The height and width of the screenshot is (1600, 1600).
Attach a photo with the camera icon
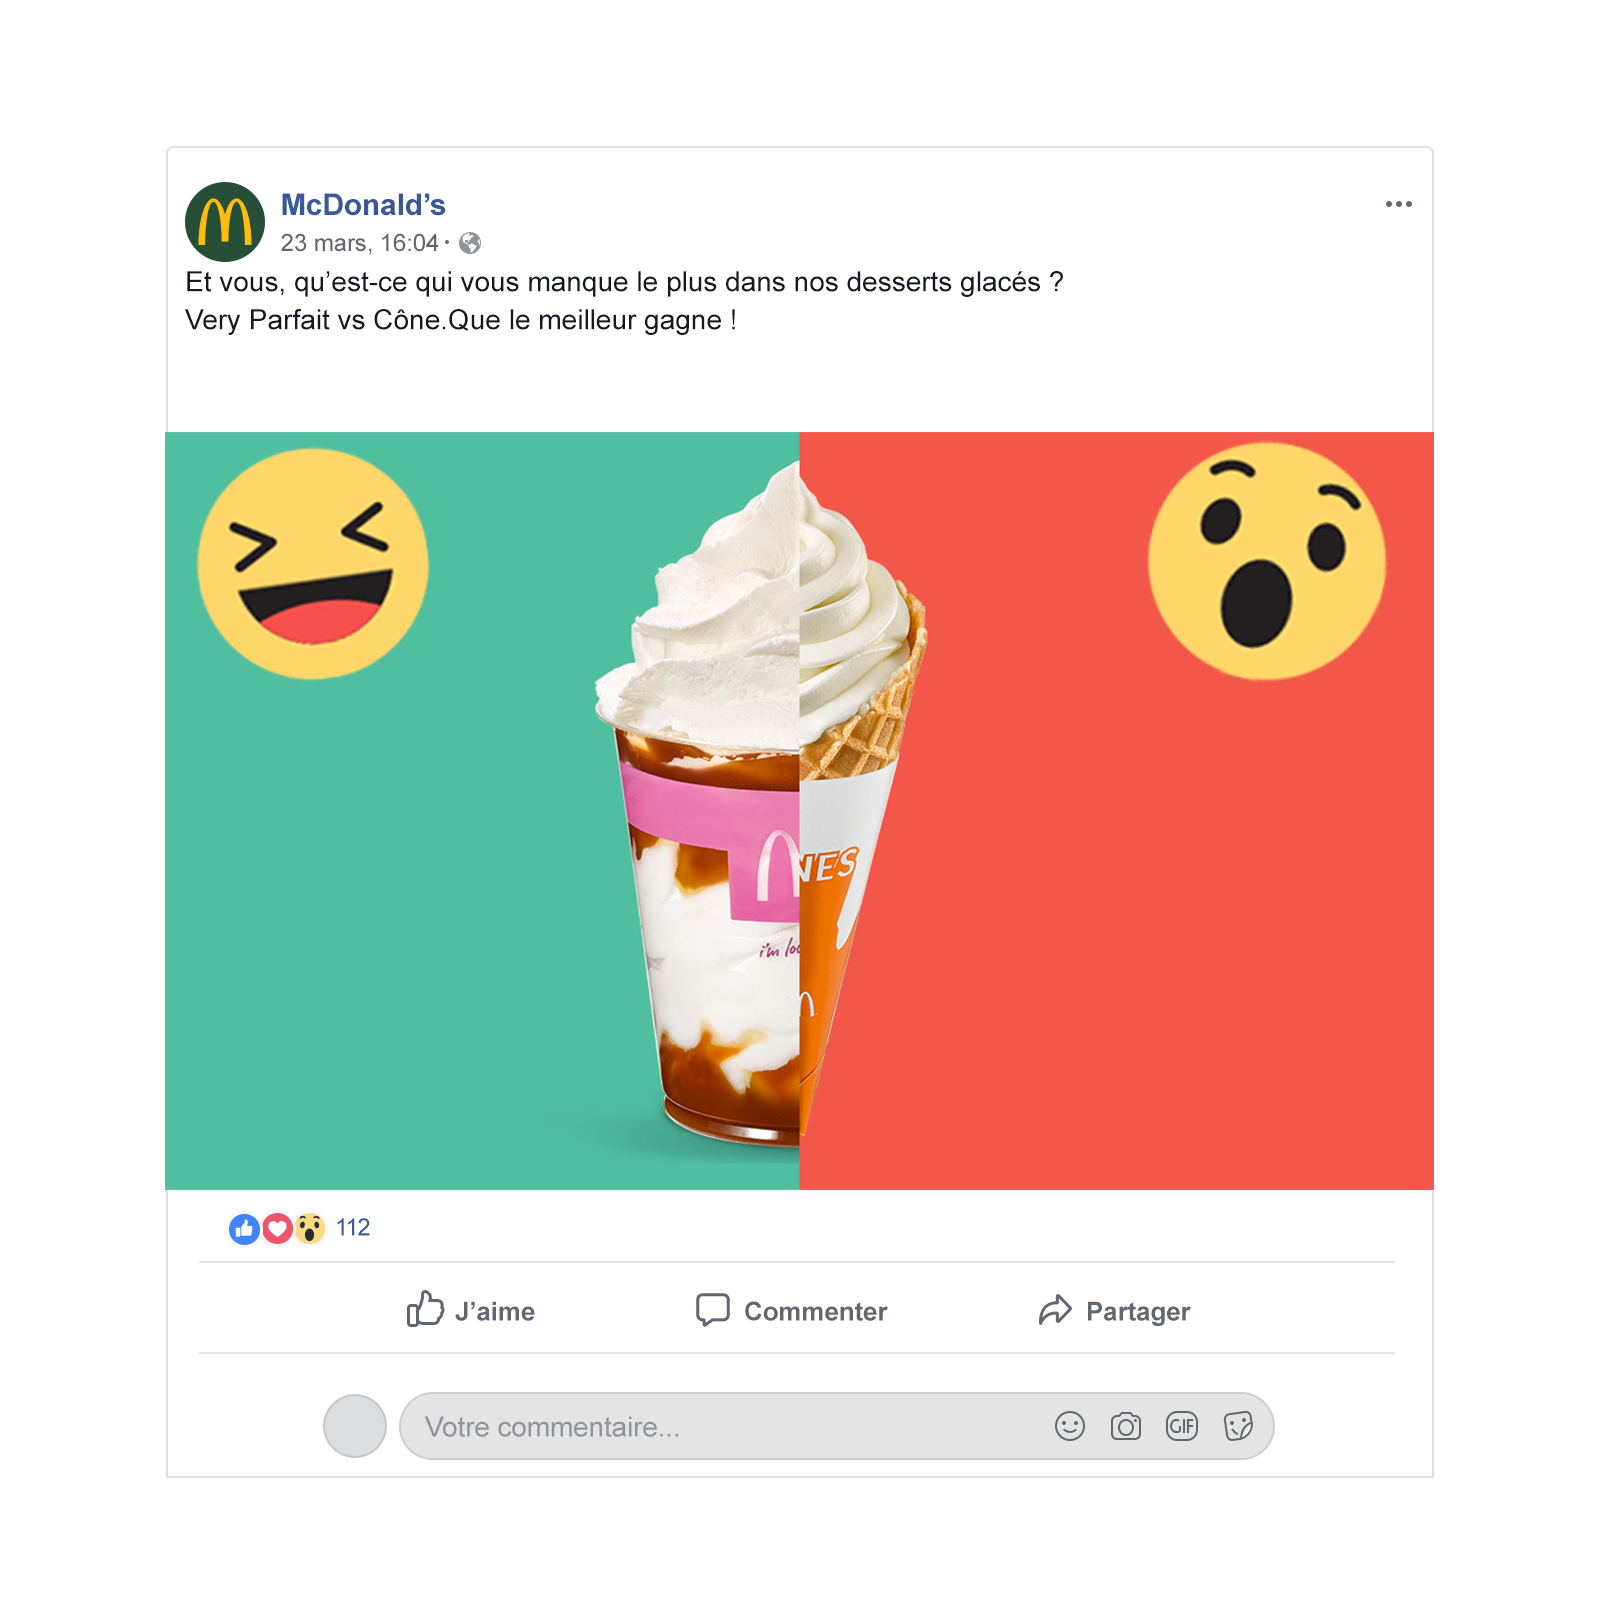1126,1426
